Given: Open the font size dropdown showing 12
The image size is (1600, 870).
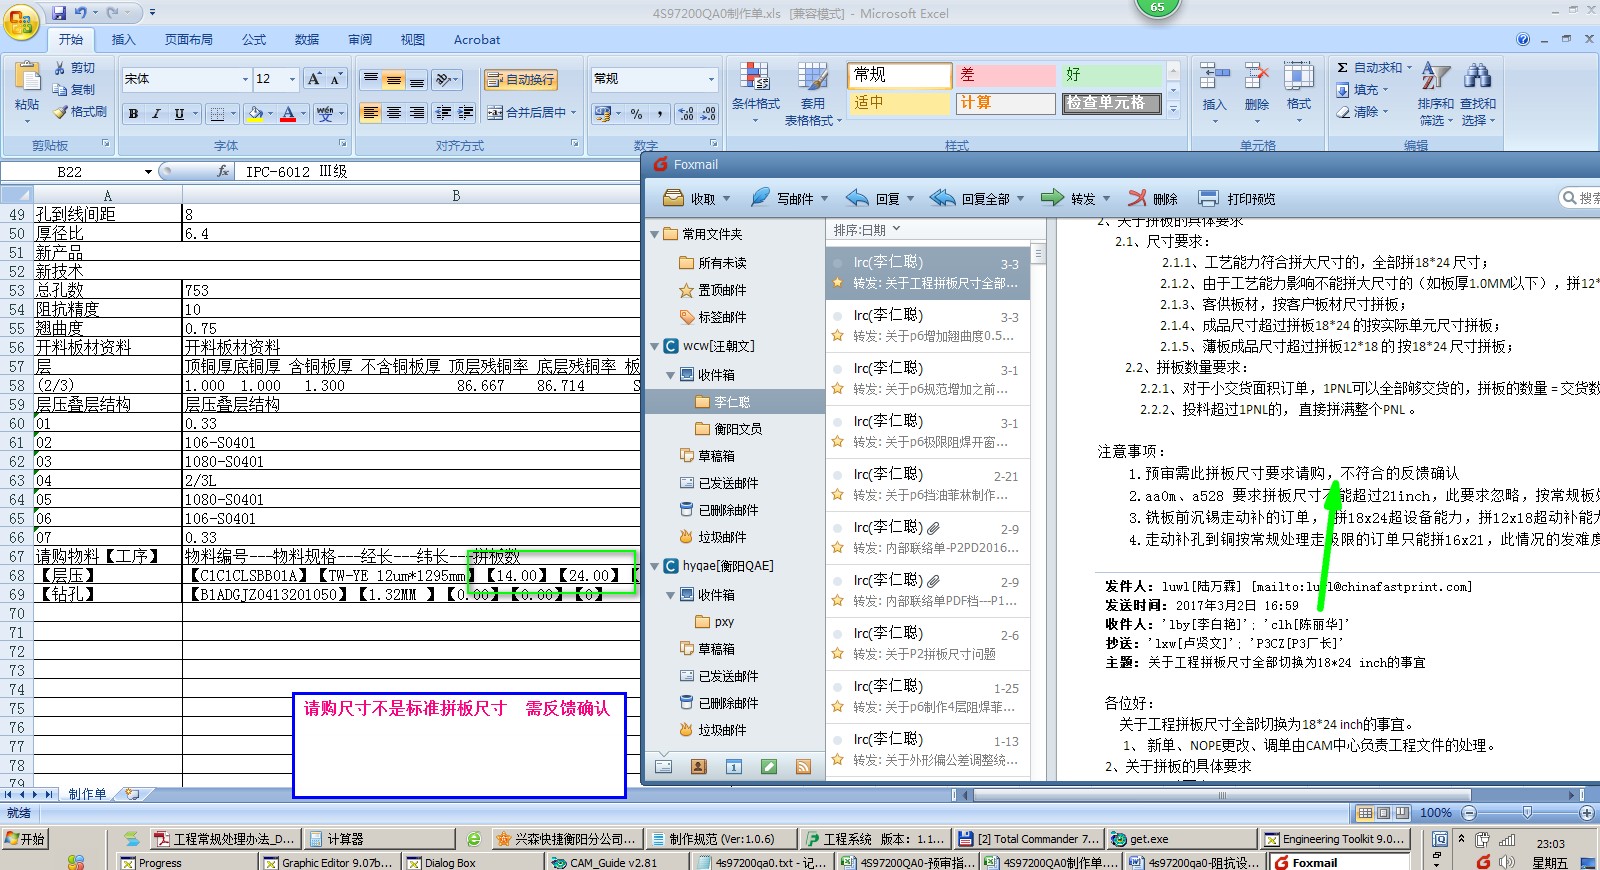Looking at the screenshot, I should [292, 79].
